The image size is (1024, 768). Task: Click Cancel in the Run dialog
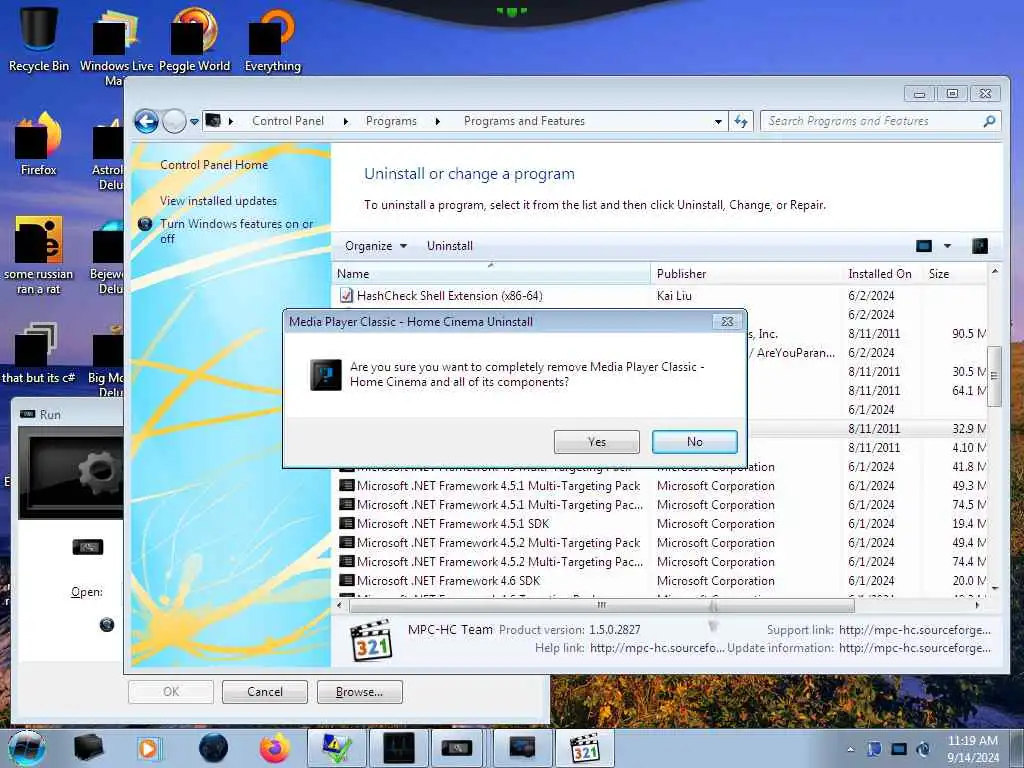(x=264, y=692)
